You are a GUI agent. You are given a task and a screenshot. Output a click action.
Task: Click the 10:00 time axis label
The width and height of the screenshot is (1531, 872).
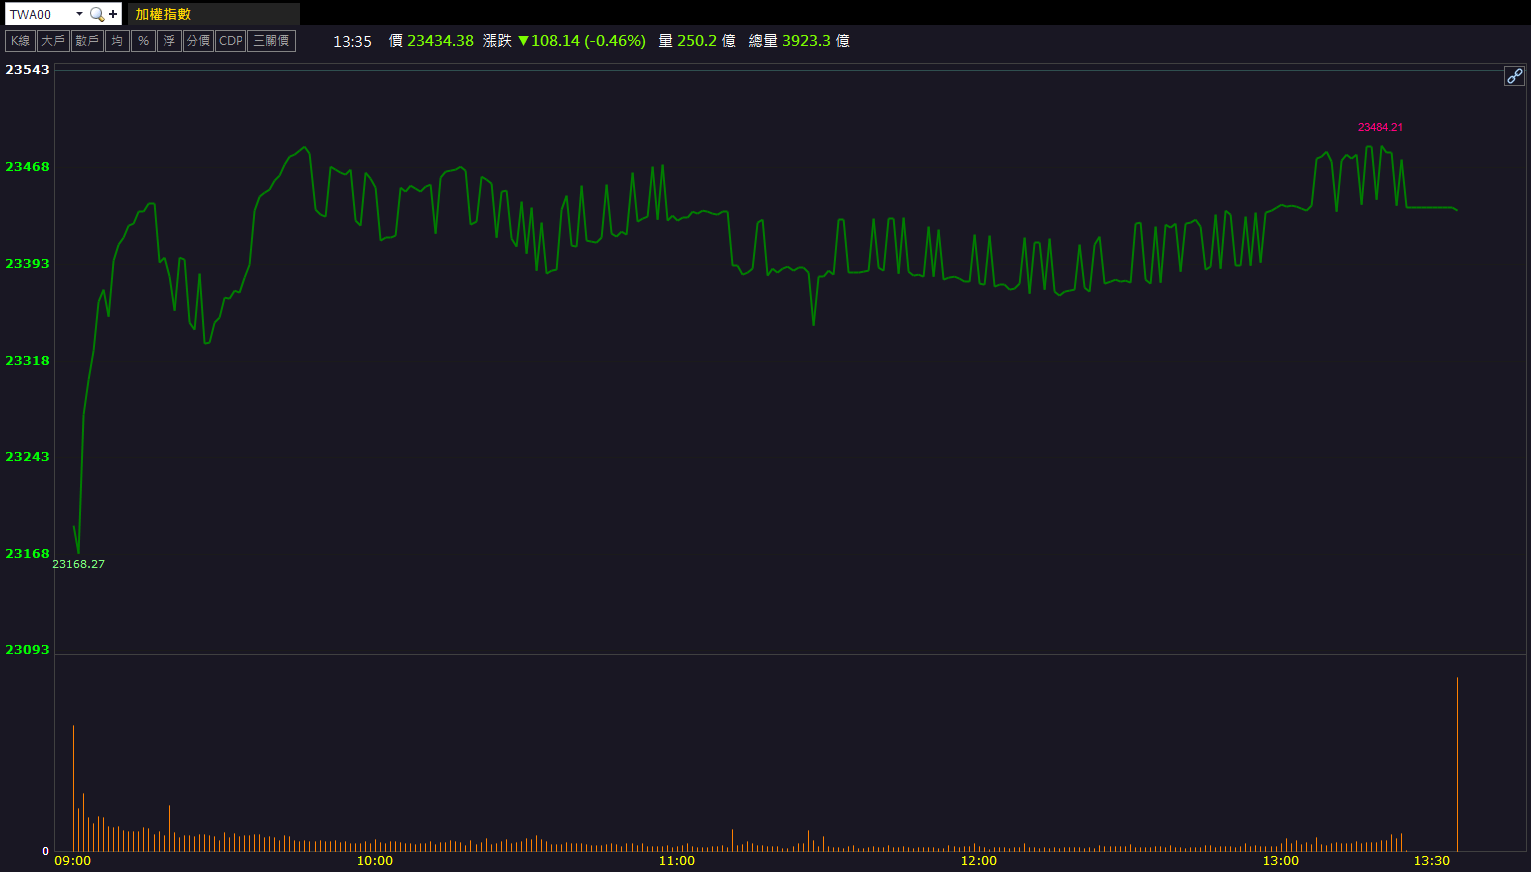point(375,860)
